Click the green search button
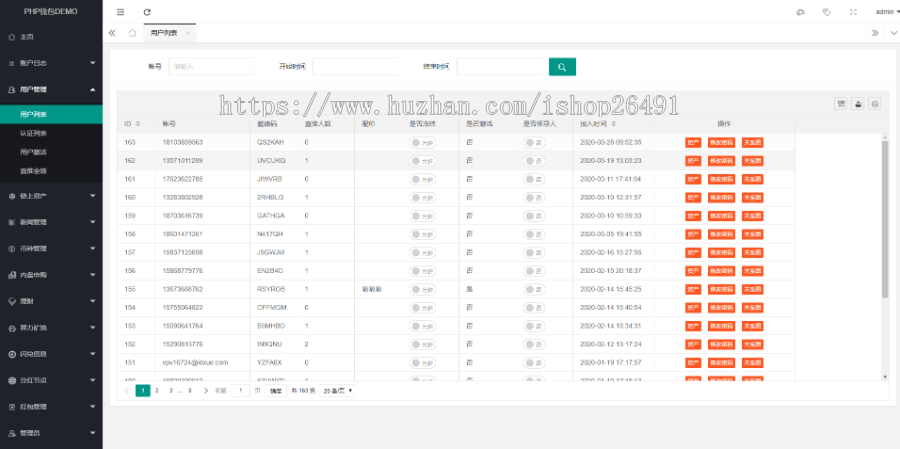Image resolution: width=900 pixels, height=449 pixels. click(x=562, y=67)
